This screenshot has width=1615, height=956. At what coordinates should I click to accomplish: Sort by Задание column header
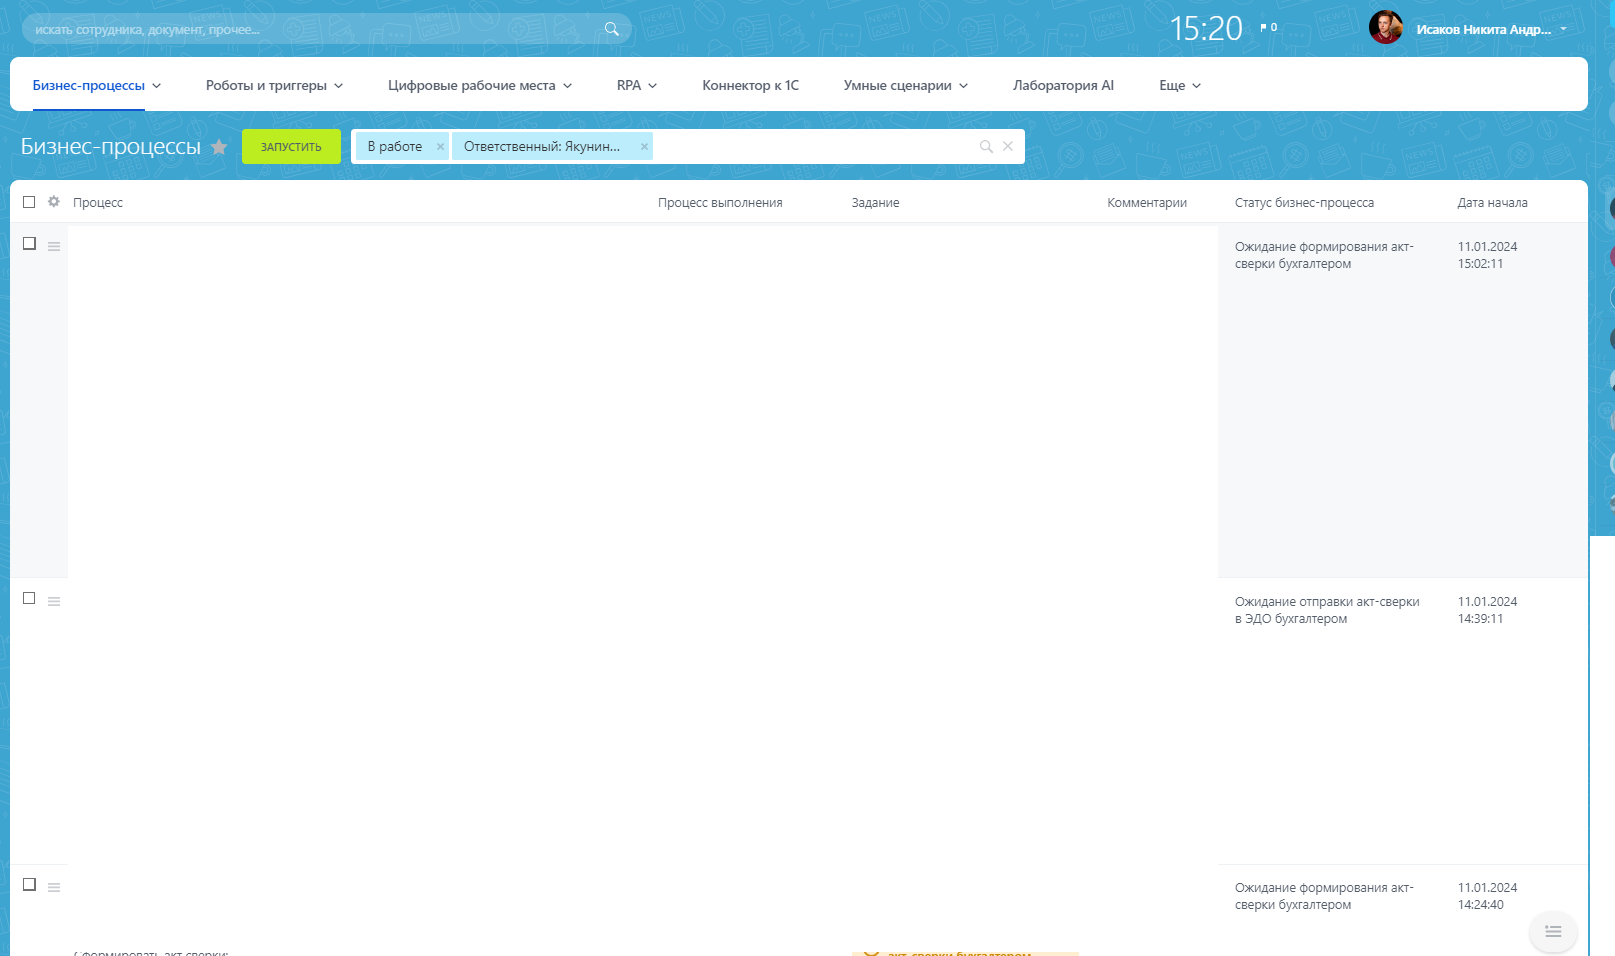875,202
